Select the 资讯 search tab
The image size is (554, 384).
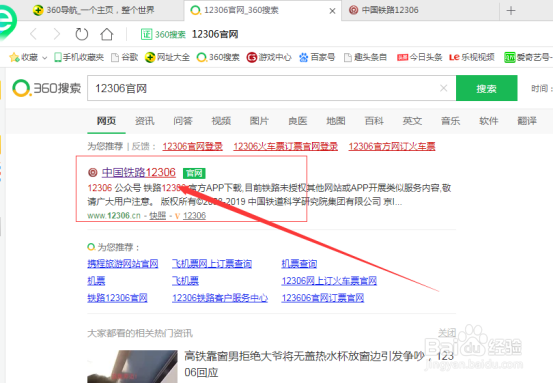(x=145, y=121)
